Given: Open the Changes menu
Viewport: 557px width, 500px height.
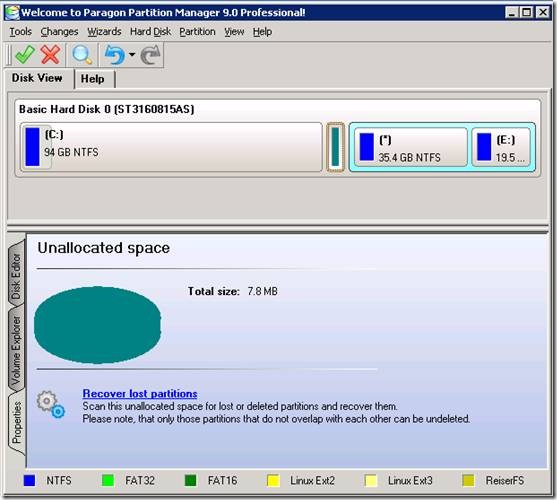Looking at the screenshot, I should [59, 32].
